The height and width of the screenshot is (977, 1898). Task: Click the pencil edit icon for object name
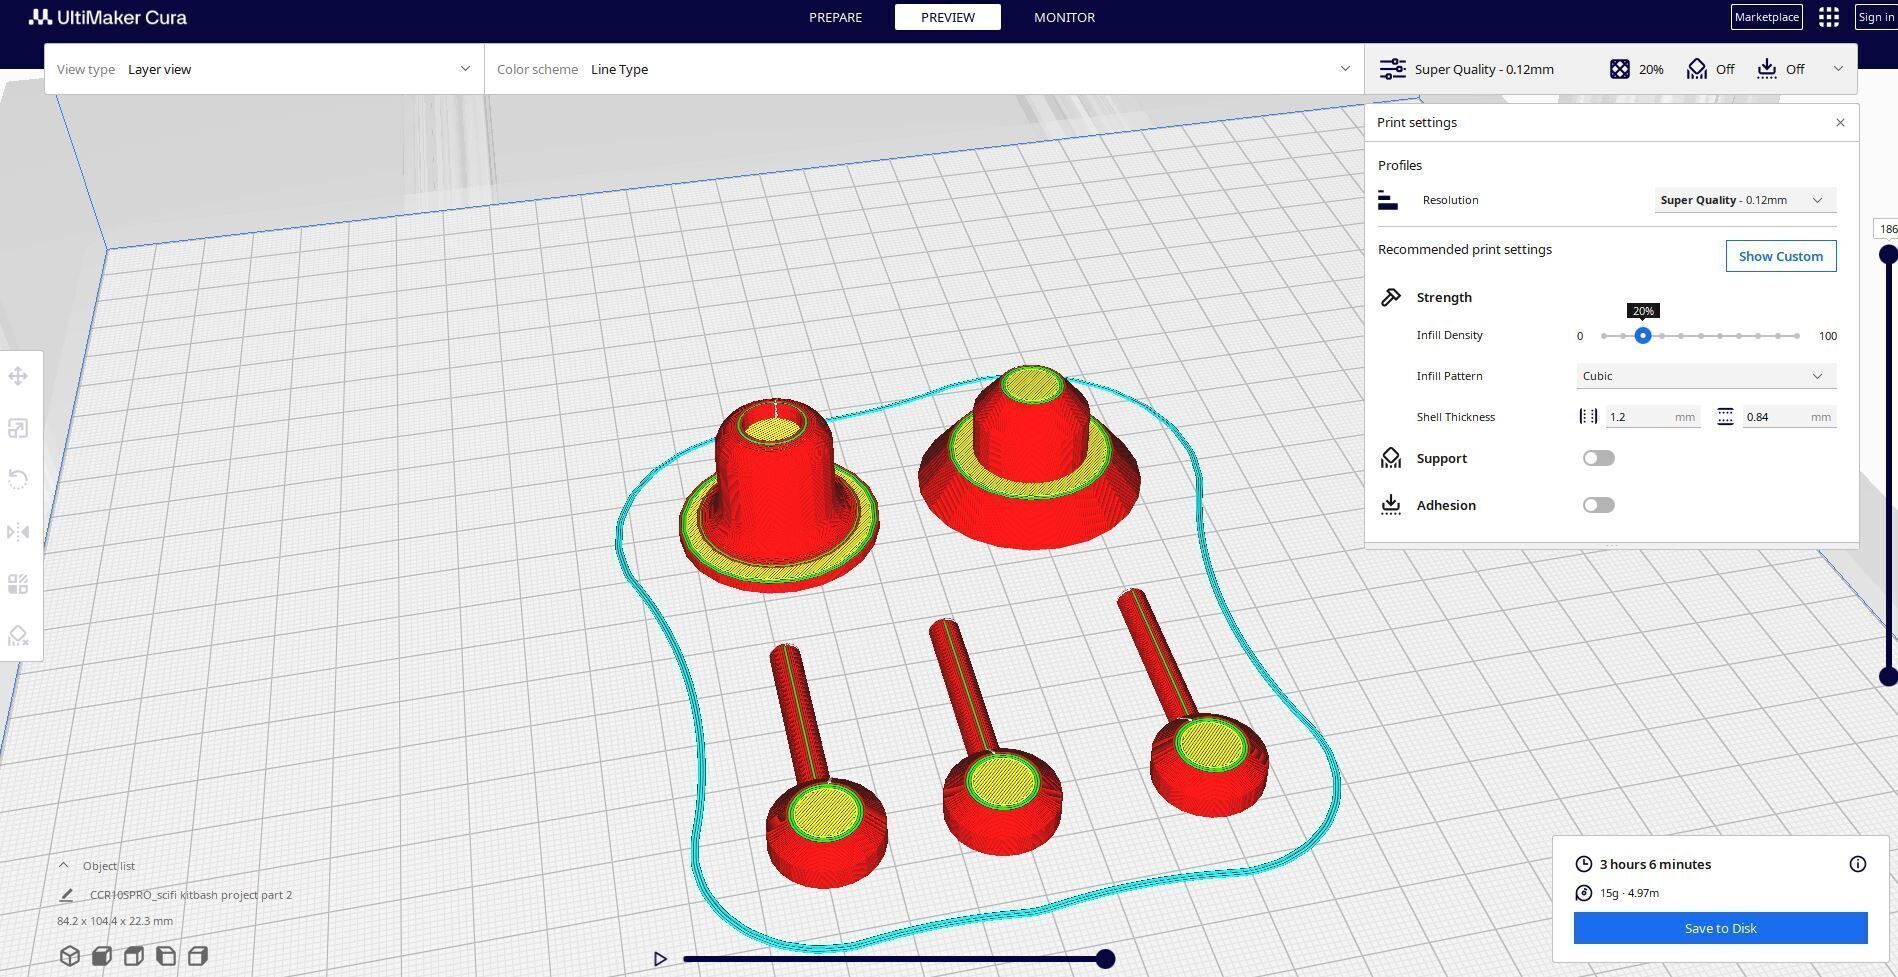pos(67,895)
